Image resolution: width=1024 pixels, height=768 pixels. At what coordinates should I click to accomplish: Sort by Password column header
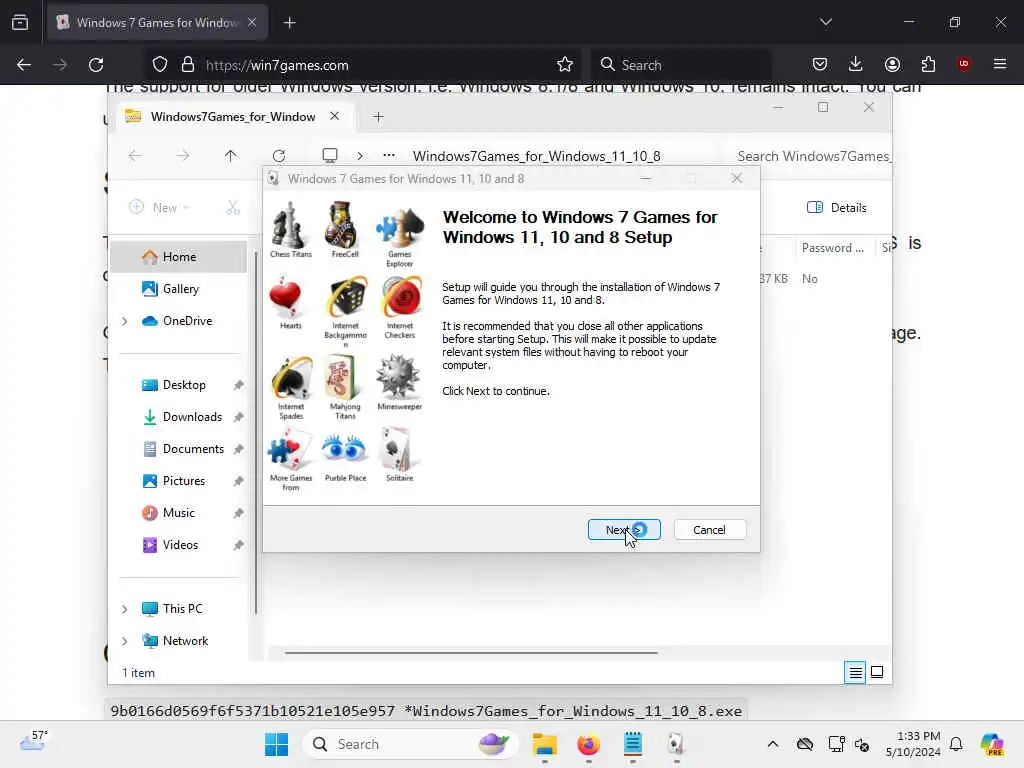pos(833,248)
